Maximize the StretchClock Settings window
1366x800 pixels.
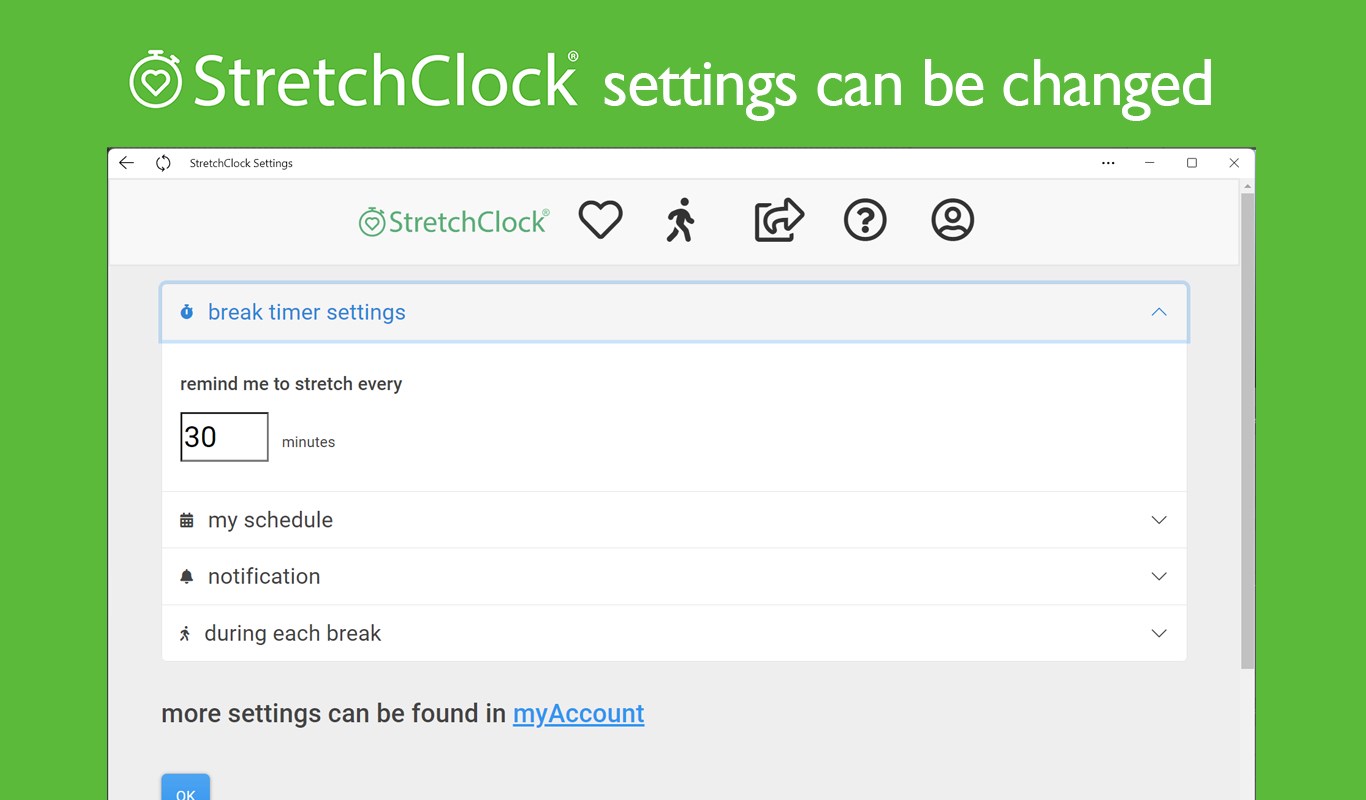click(x=1192, y=163)
